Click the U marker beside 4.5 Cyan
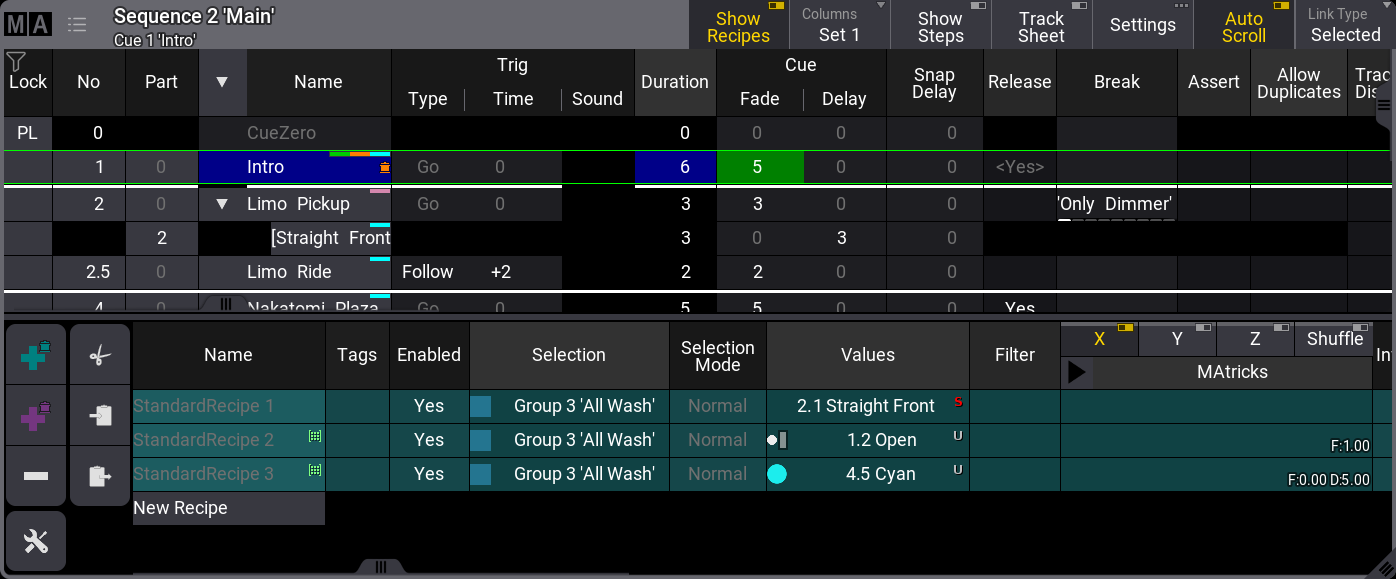Image resolution: width=1396 pixels, height=579 pixels. point(958,470)
